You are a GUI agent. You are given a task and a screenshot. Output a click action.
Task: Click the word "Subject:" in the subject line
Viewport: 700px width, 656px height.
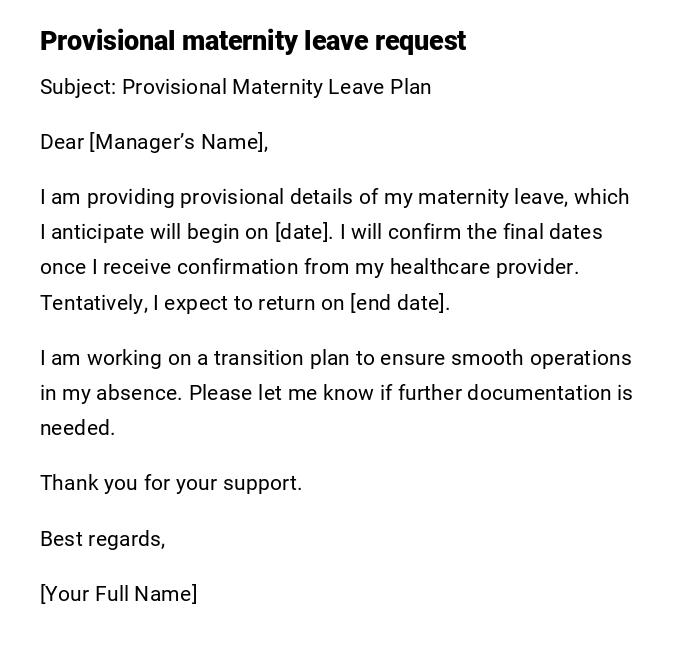coord(78,87)
